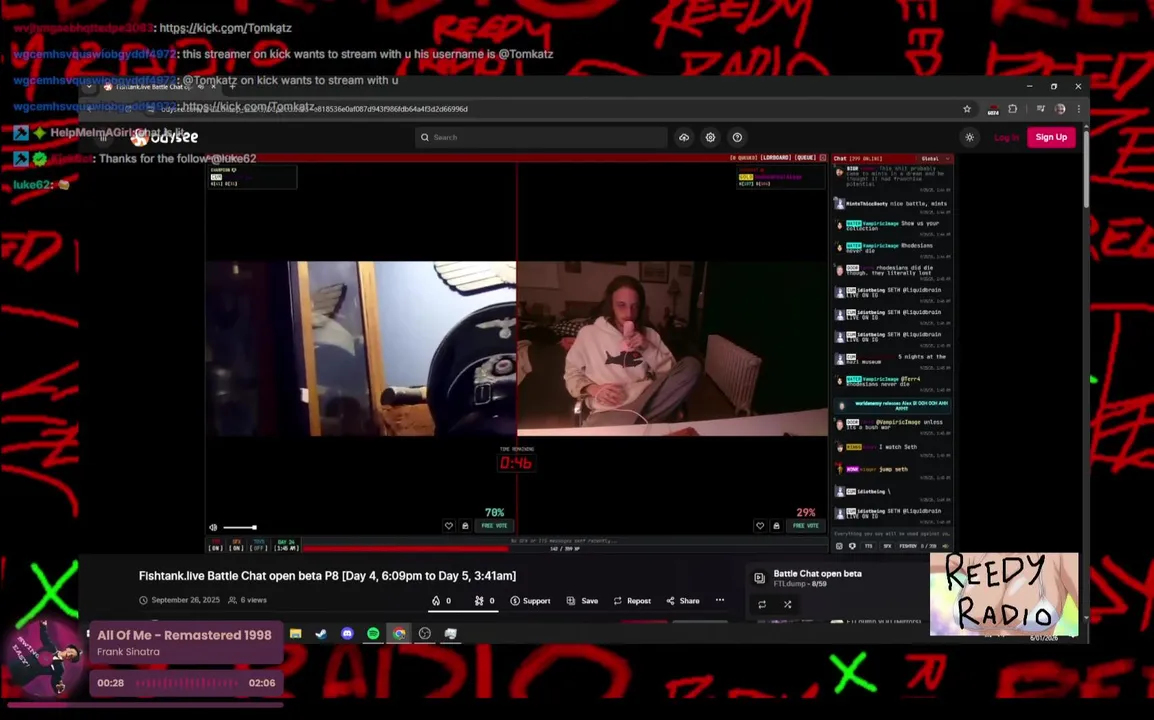Open the Chrome three-dot menu
The image size is (1154, 720).
click(1079, 109)
